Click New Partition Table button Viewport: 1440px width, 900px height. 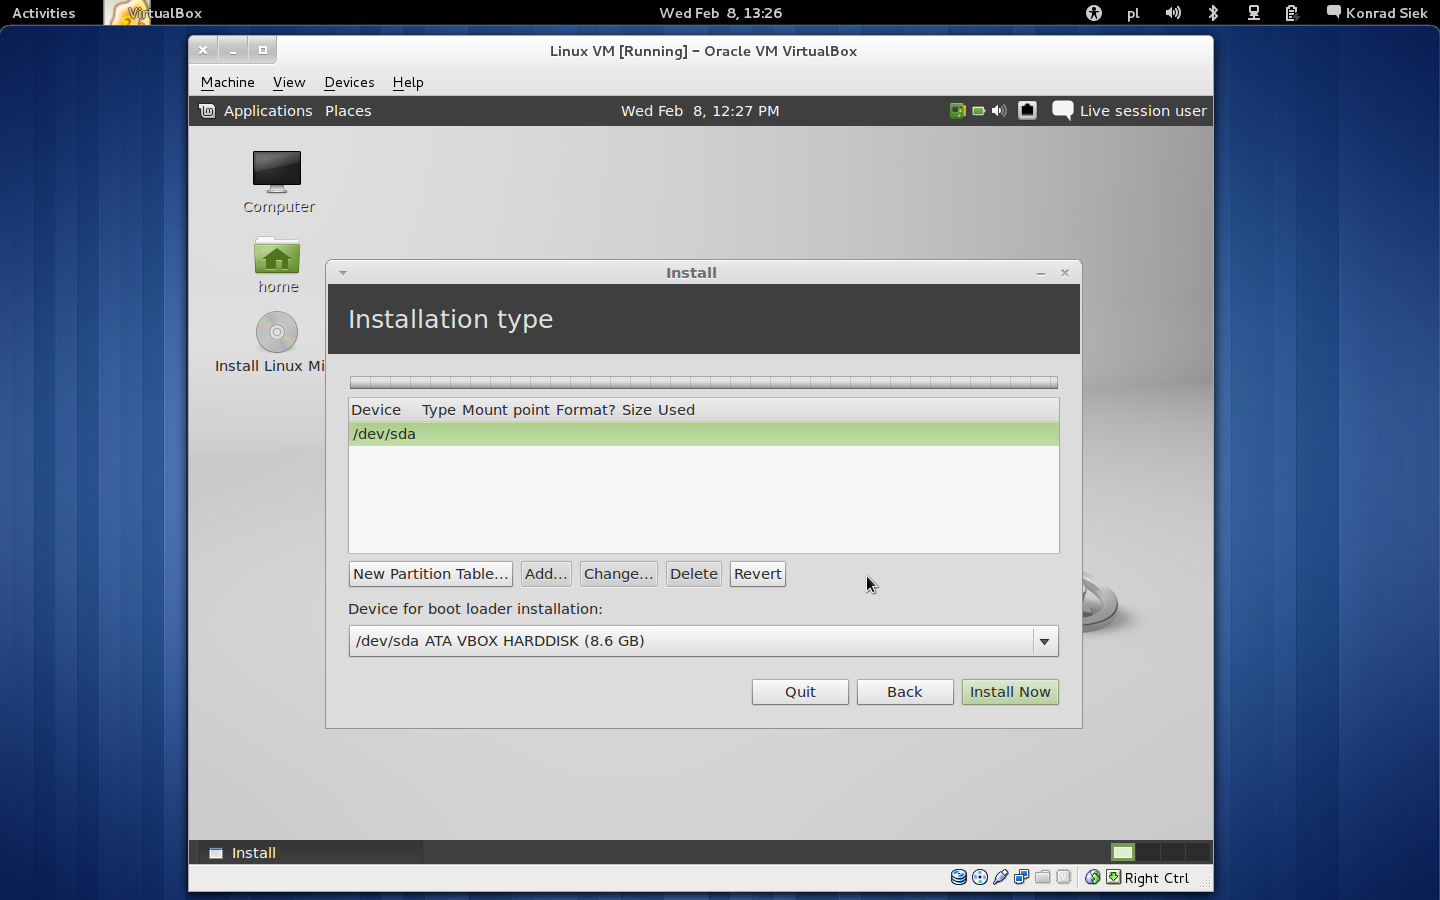pos(431,574)
